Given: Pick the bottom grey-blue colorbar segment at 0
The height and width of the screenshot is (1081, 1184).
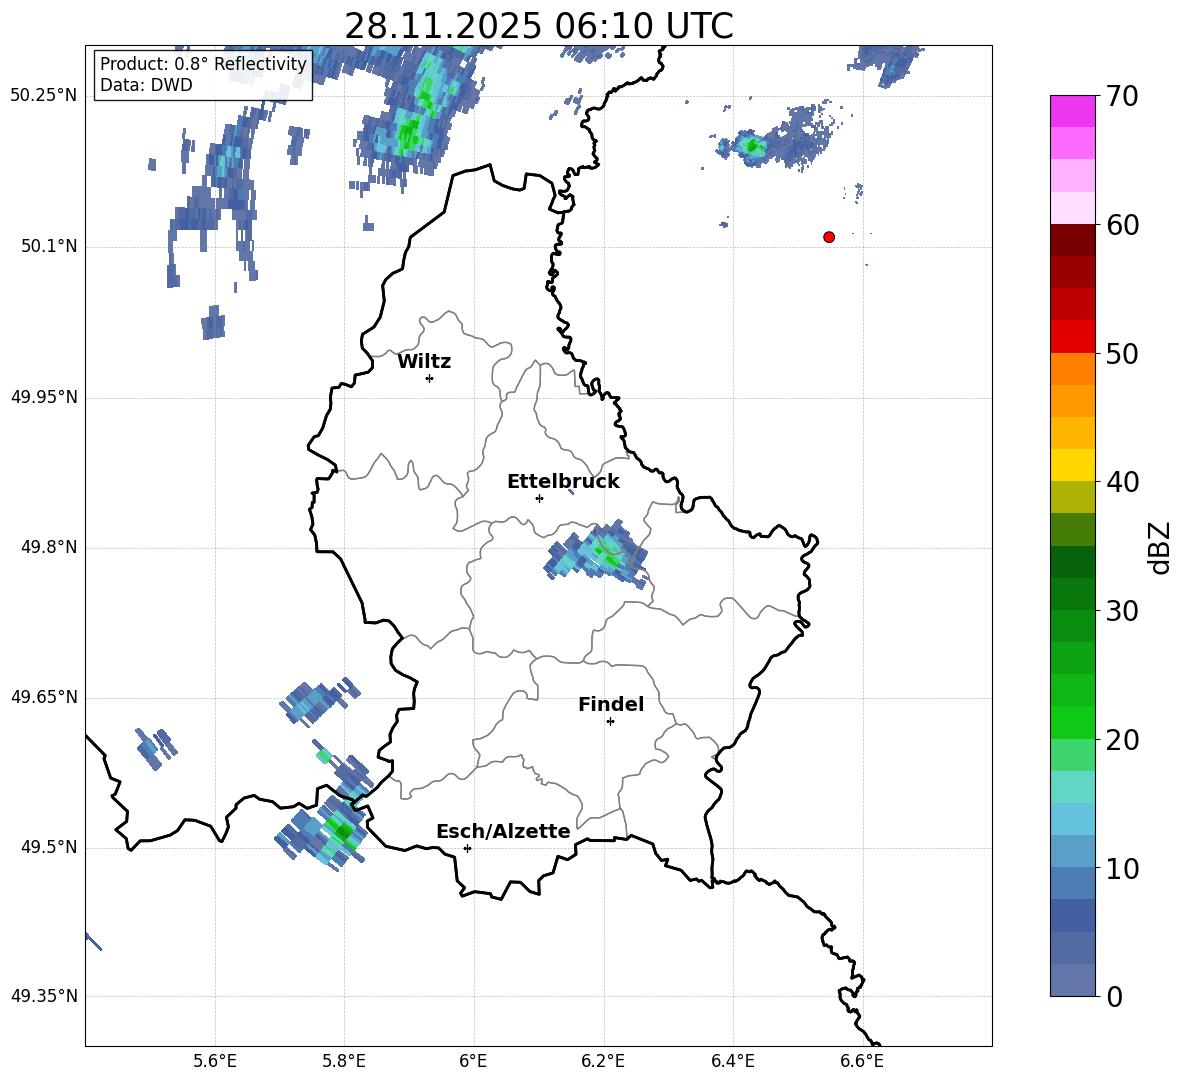Looking at the screenshot, I should pos(1072,980).
